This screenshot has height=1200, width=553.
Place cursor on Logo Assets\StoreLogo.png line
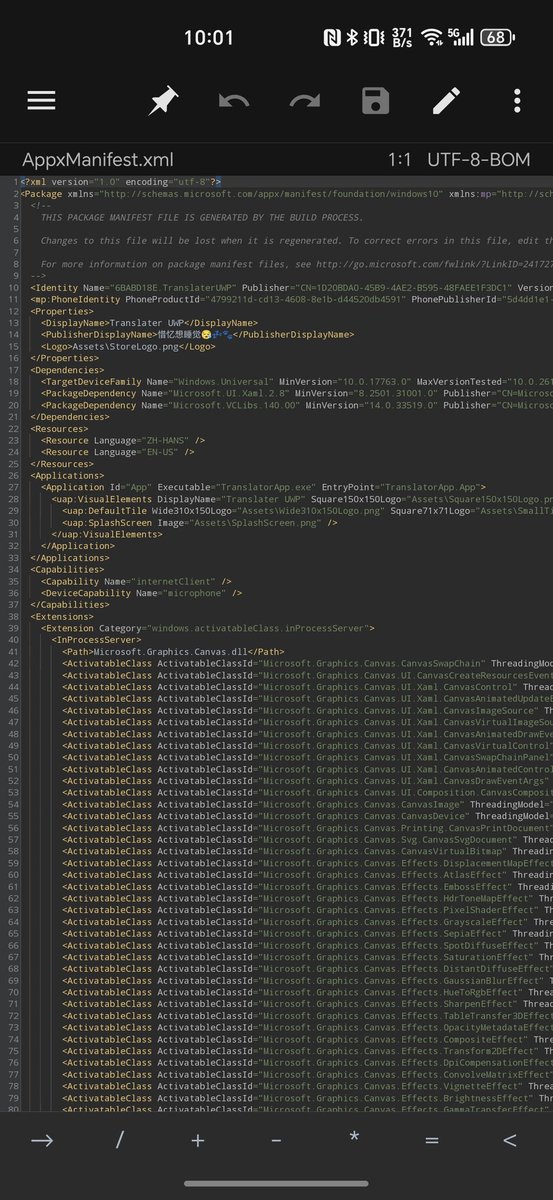(129, 347)
